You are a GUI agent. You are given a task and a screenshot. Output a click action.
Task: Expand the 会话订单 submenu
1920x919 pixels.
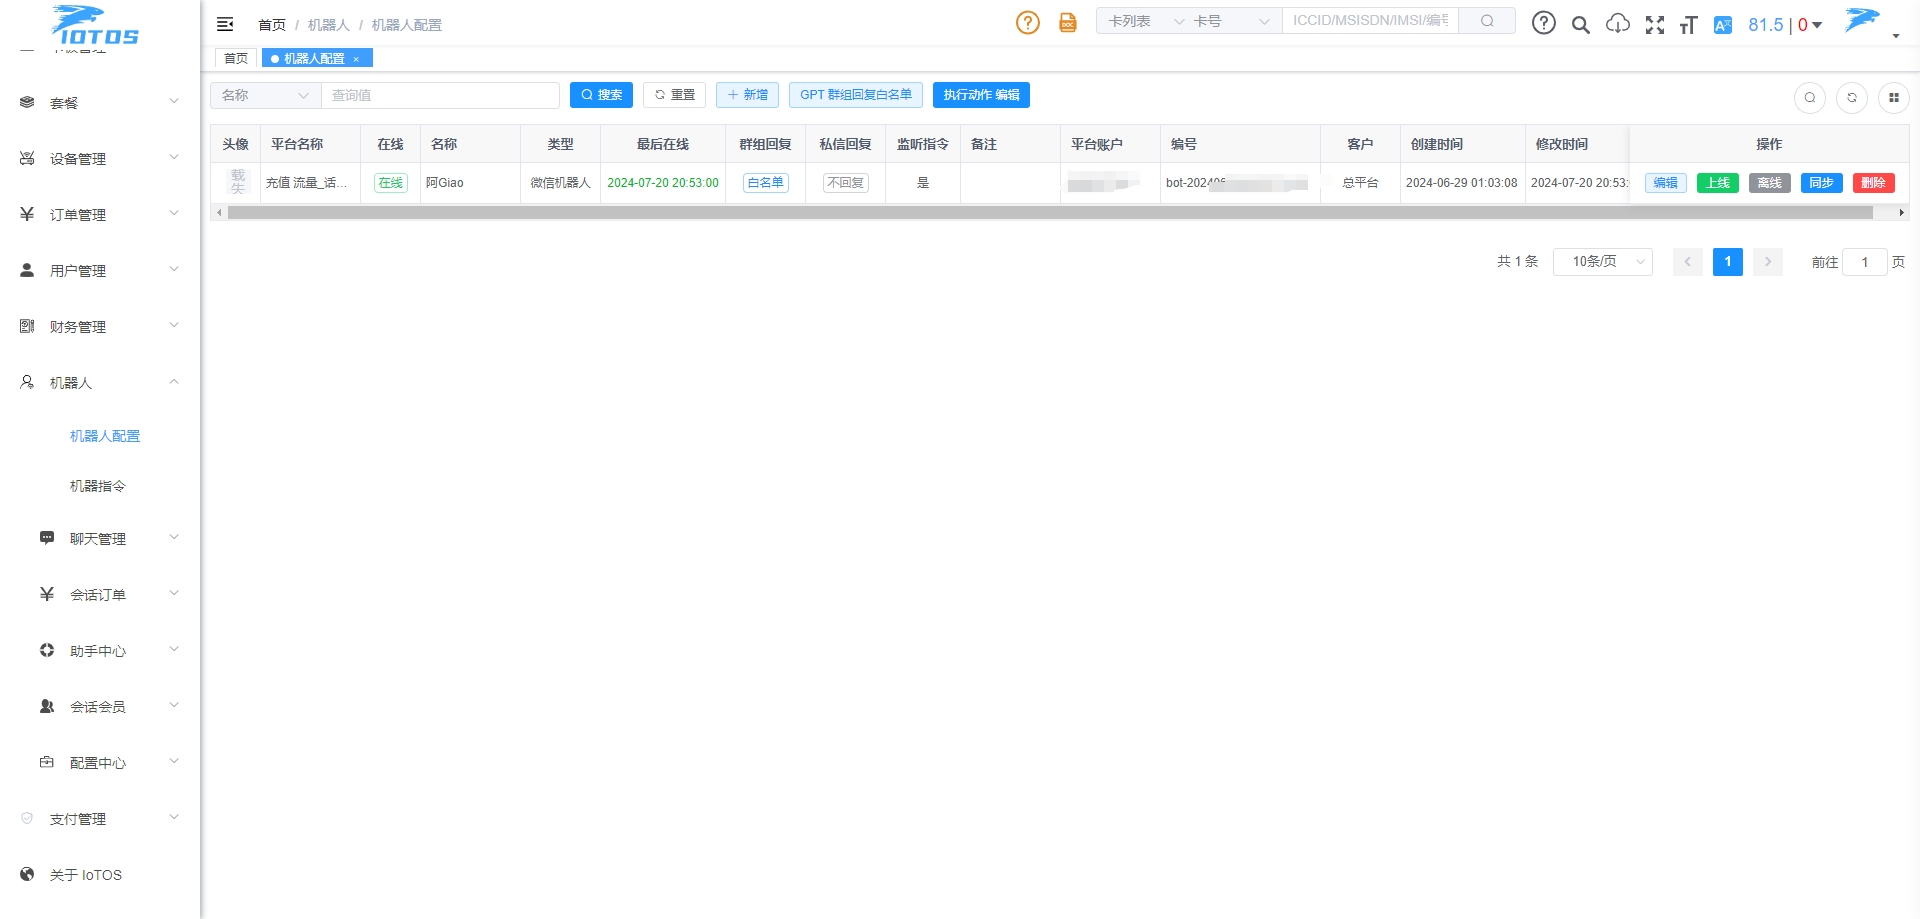pos(100,594)
